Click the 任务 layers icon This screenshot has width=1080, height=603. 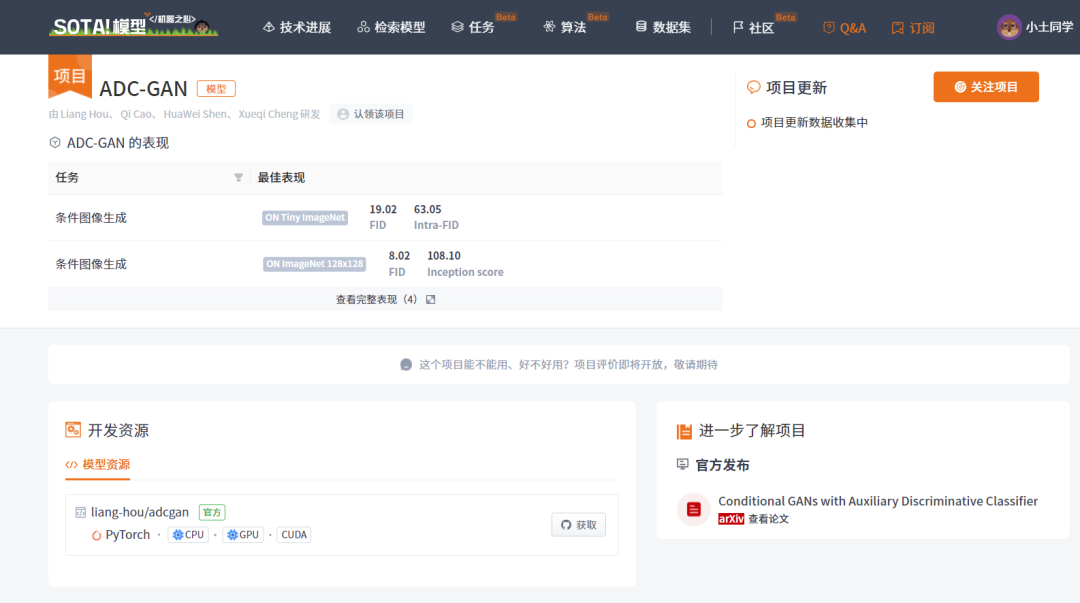point(457,27)
